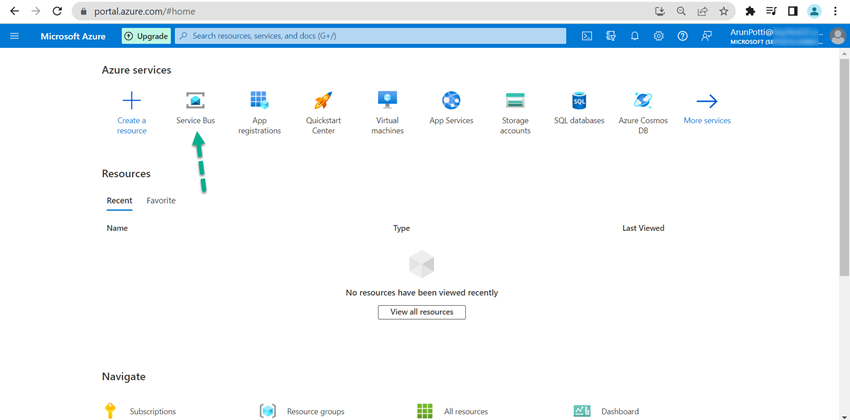Screen dimensions: 850x420
Task: Open Dashboard chart icon
Action: [x=582, y=411]
